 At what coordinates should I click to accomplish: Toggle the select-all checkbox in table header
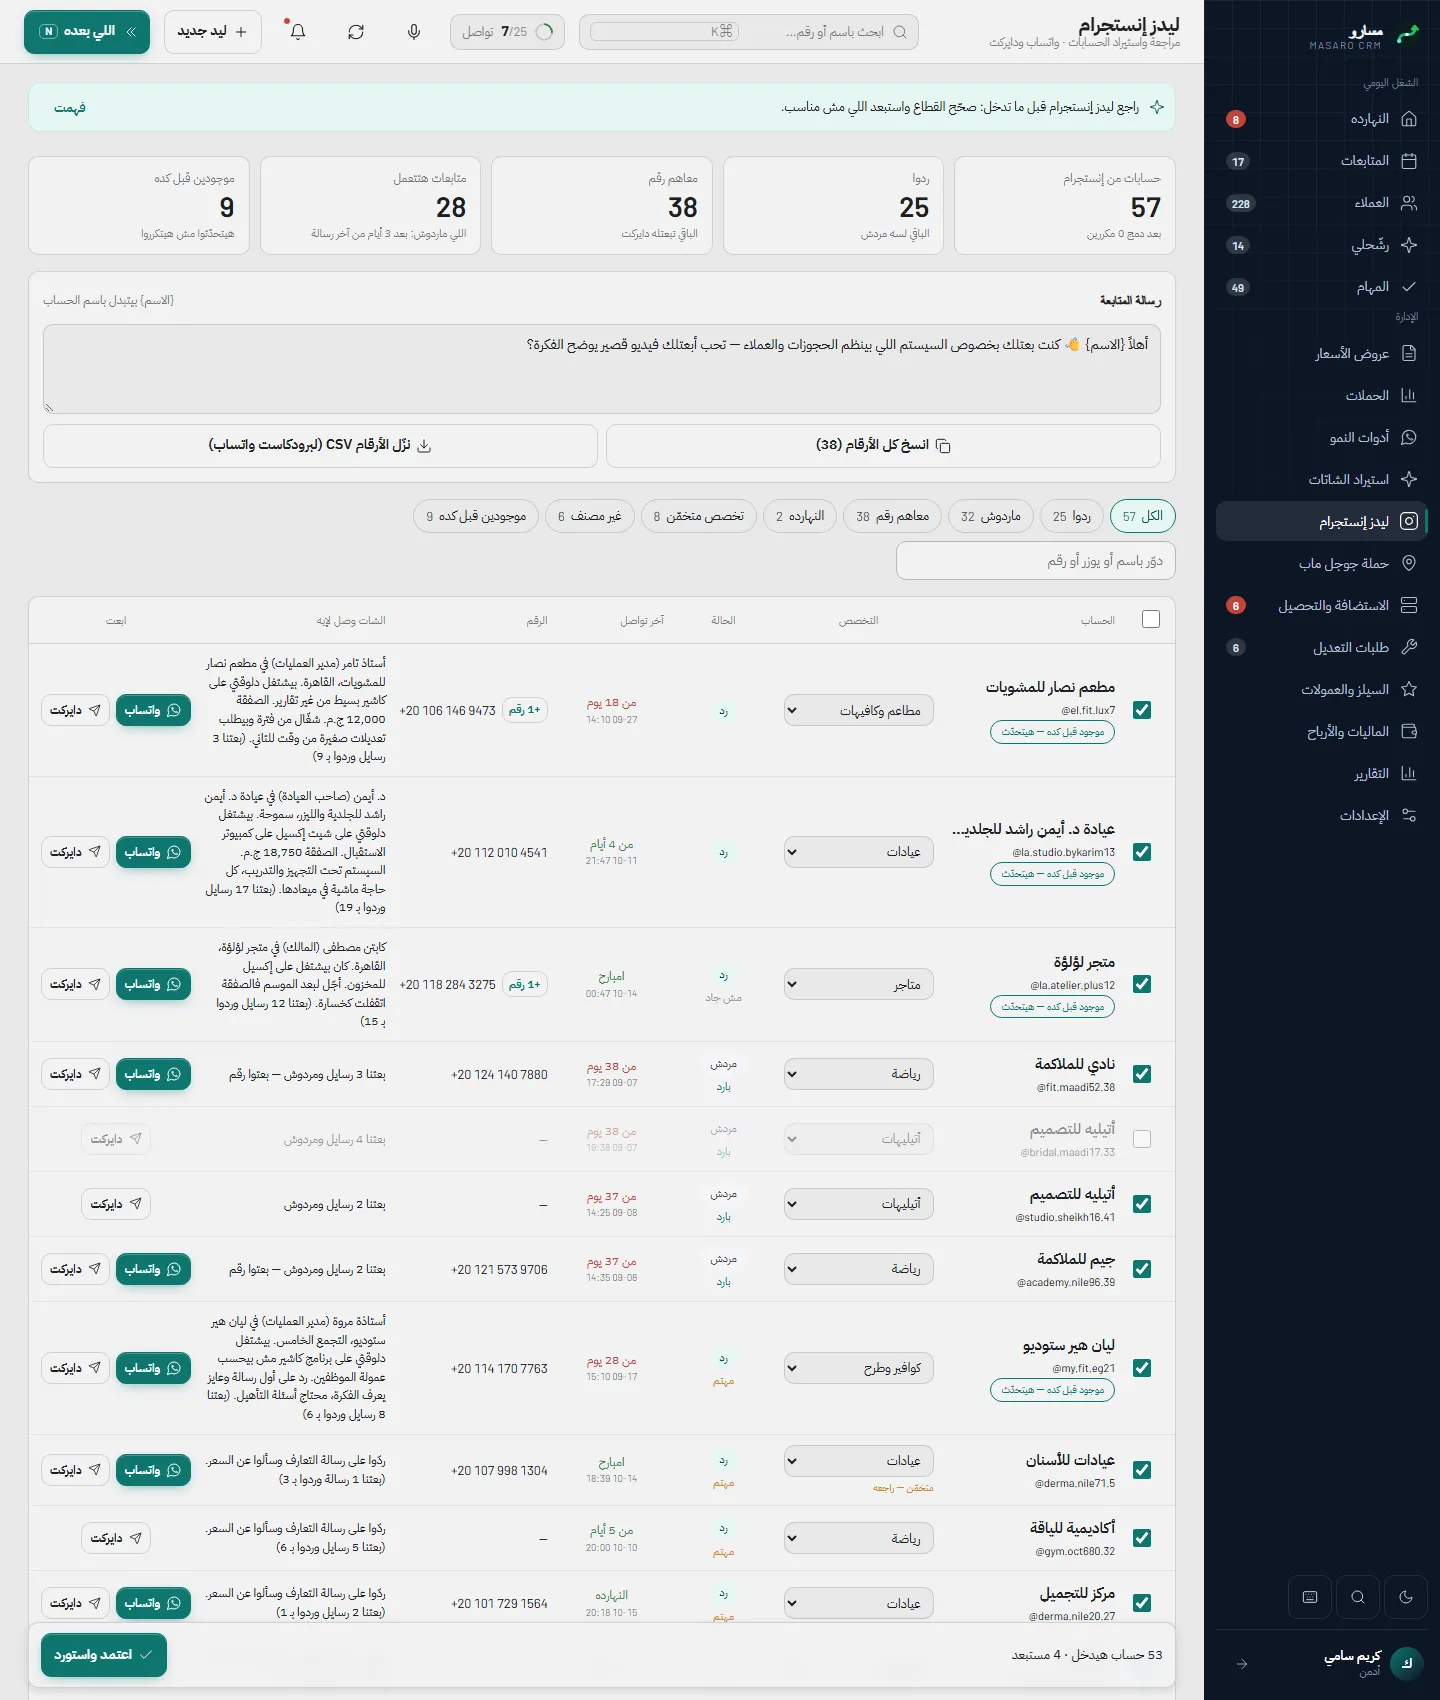1151,619
